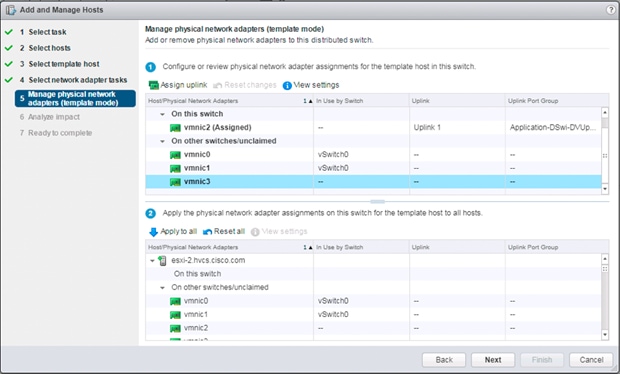Click the Add and Manage Hosts title icon
Viewport: 620px width, 374px height.
[11, 10]
